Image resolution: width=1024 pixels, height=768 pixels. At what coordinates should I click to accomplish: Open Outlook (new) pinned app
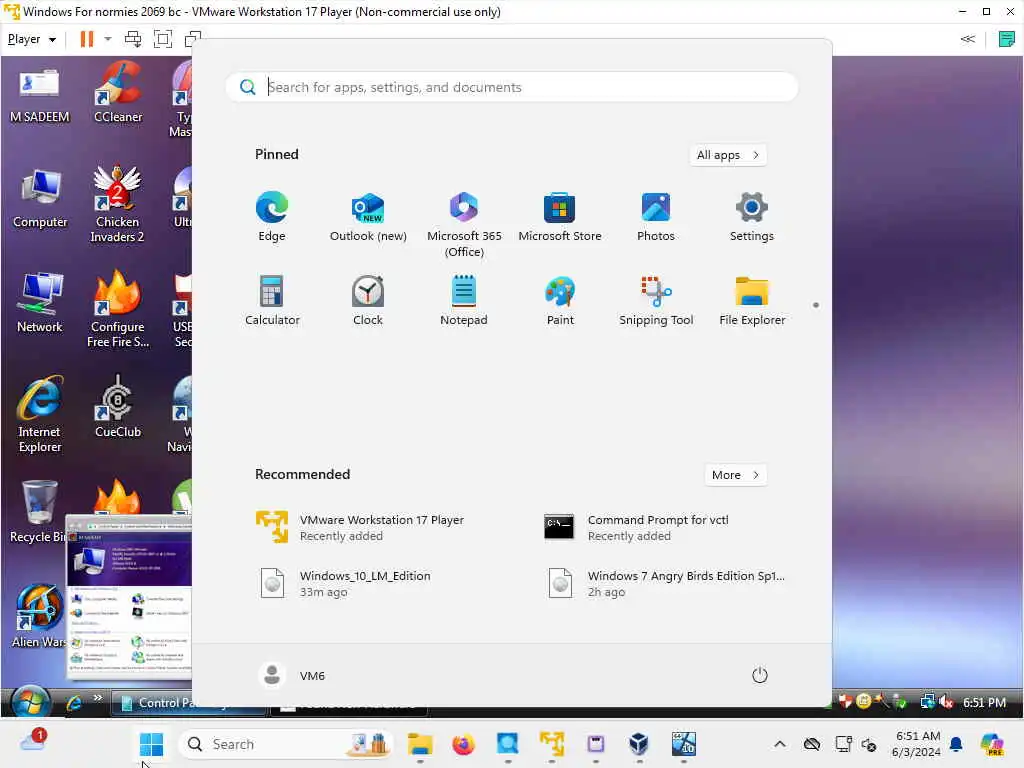click(368, 217)
